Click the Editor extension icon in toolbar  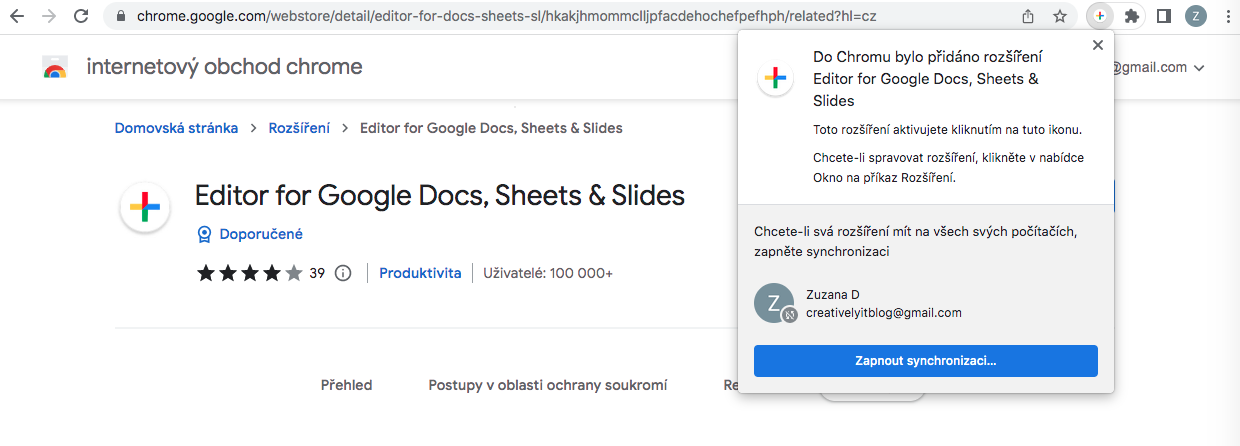click(x=1099, y=17)
